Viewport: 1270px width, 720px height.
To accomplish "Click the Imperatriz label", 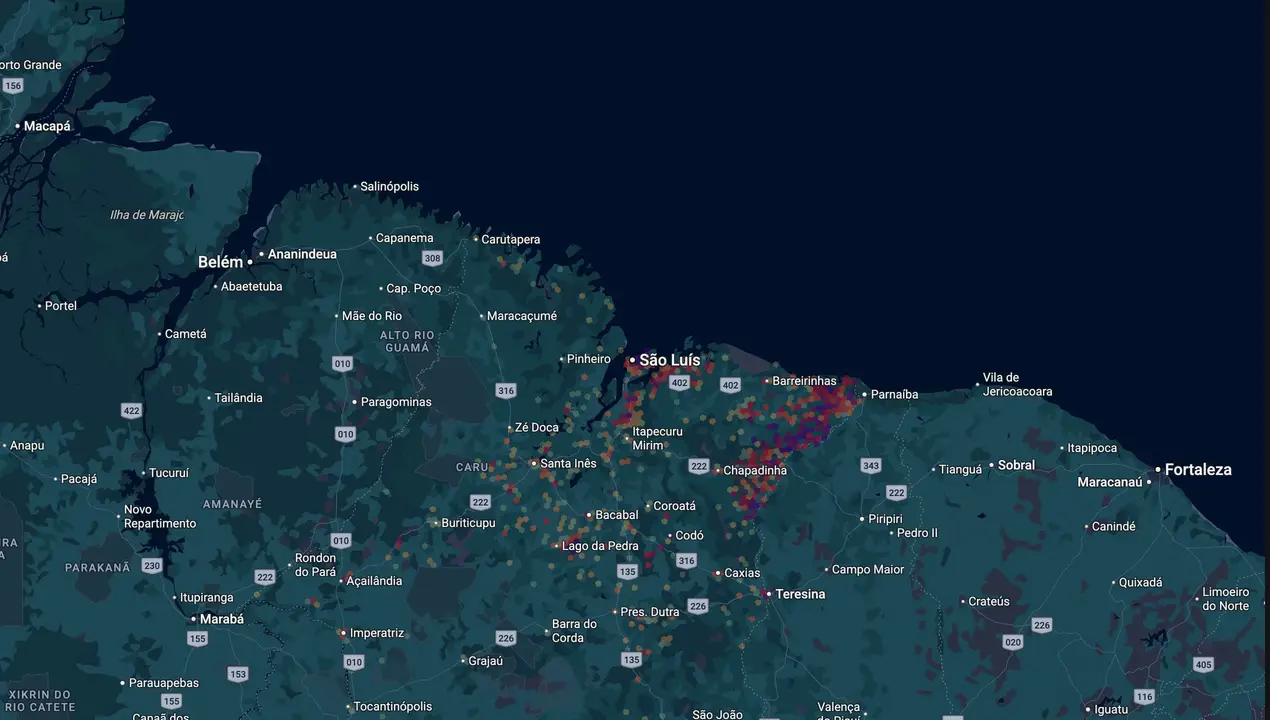I will [x=376, y=633].
